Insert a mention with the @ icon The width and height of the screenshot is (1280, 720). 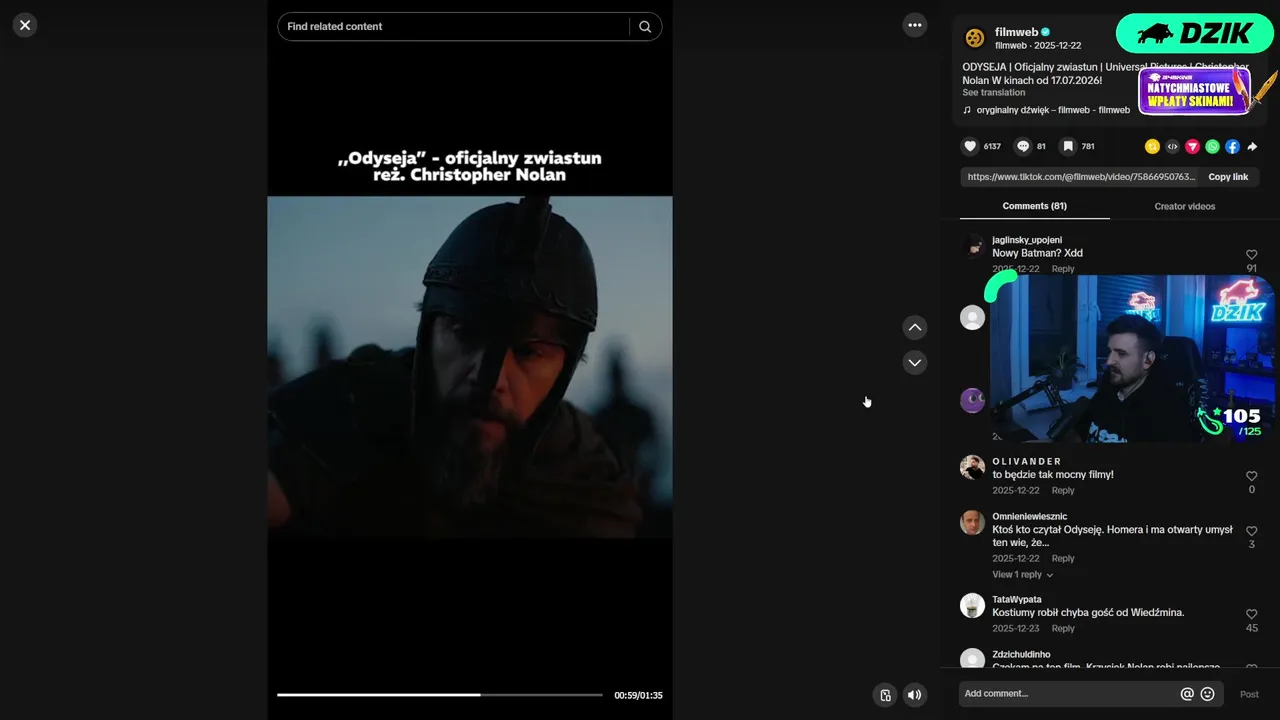pos(1187,694)
